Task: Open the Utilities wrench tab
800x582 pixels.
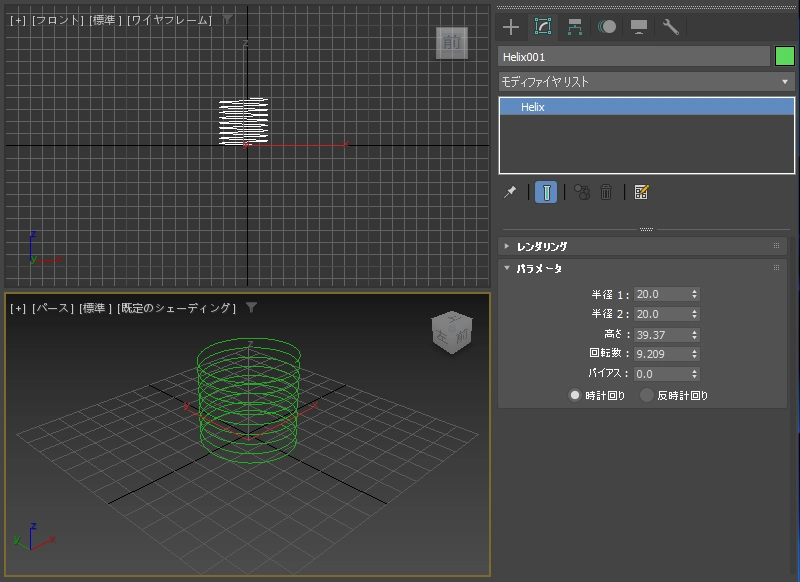Action: point(671,27)
